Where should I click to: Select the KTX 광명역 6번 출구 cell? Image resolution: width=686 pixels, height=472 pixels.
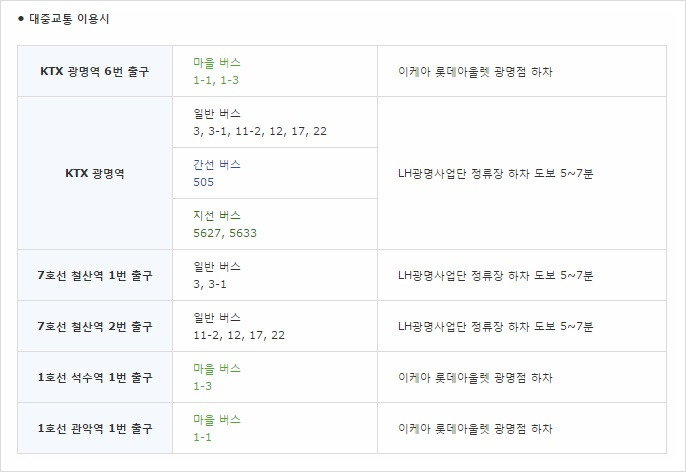[95, 71]
